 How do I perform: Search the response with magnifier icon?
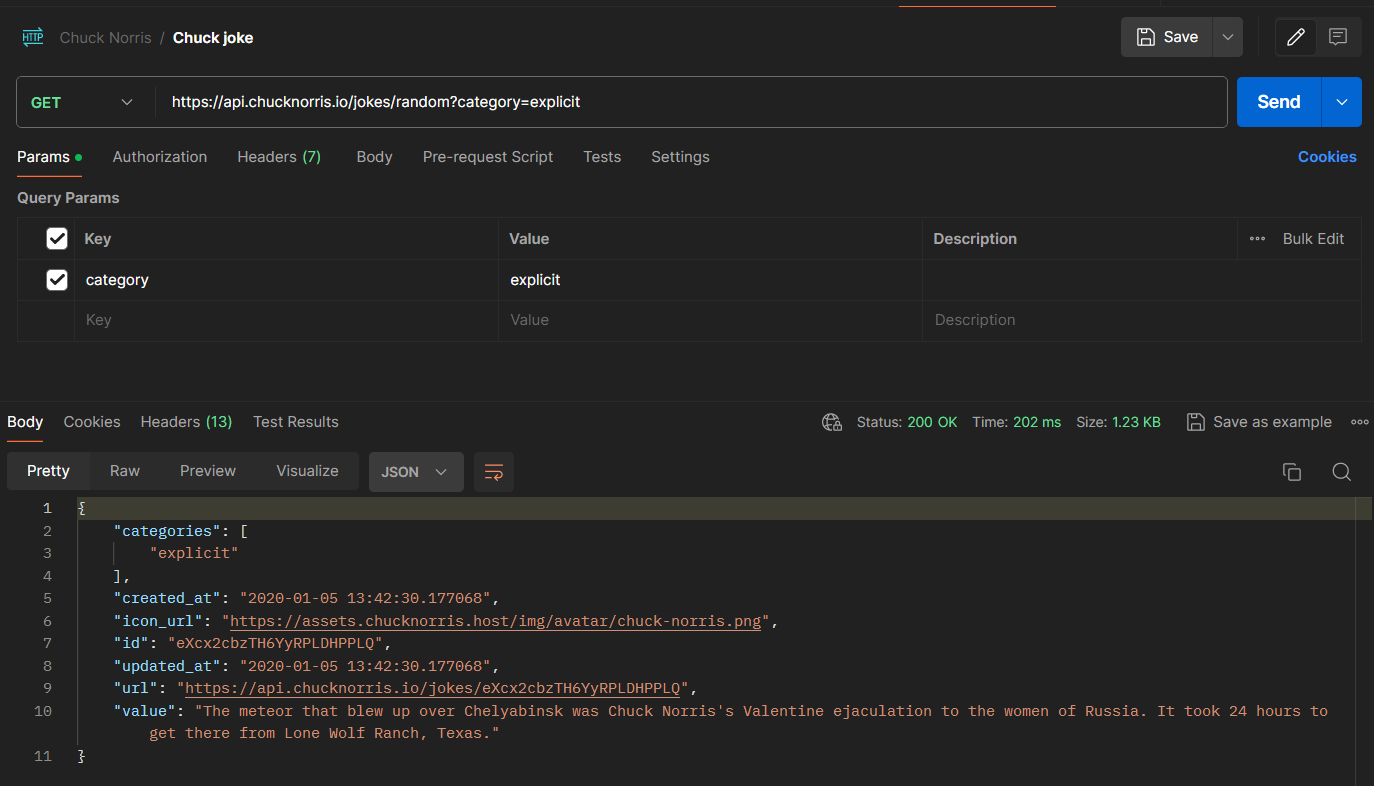[x=1342, y=472]
